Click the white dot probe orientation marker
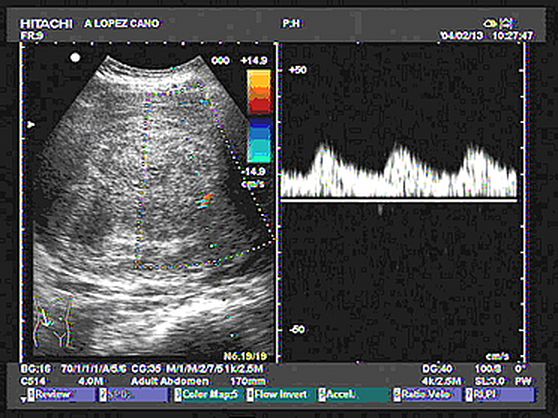Screen dimensions: 558x418 (x=75, y=58)
